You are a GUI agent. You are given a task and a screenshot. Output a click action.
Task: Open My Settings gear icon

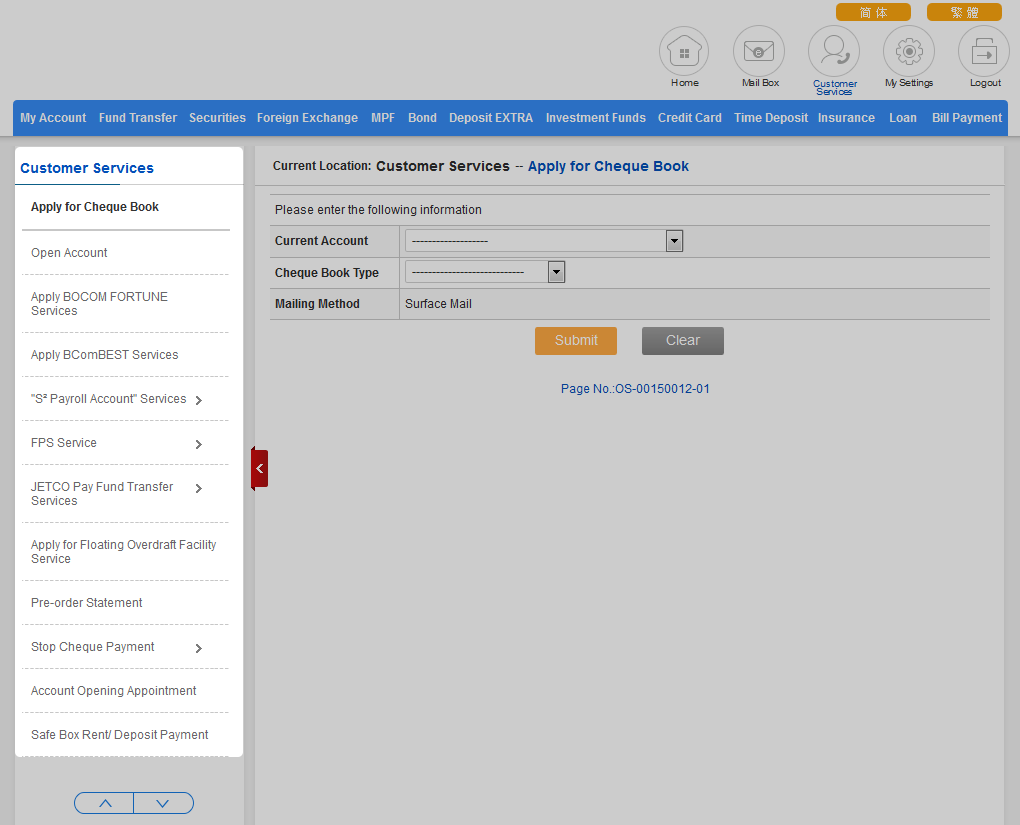909,52
